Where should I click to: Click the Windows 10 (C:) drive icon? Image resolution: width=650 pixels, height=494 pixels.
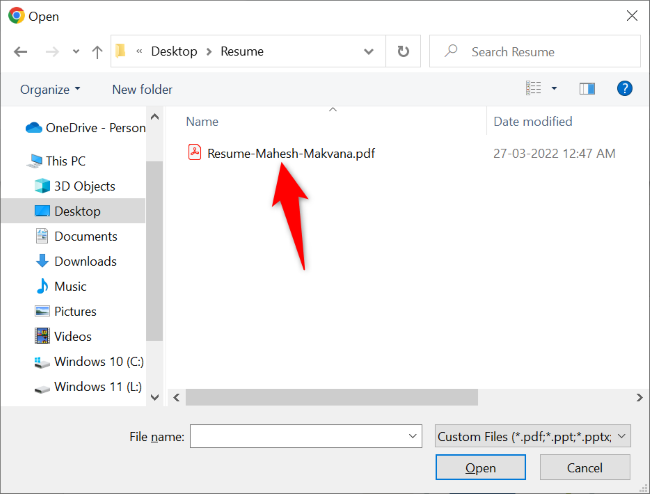(x=42, y=363)
